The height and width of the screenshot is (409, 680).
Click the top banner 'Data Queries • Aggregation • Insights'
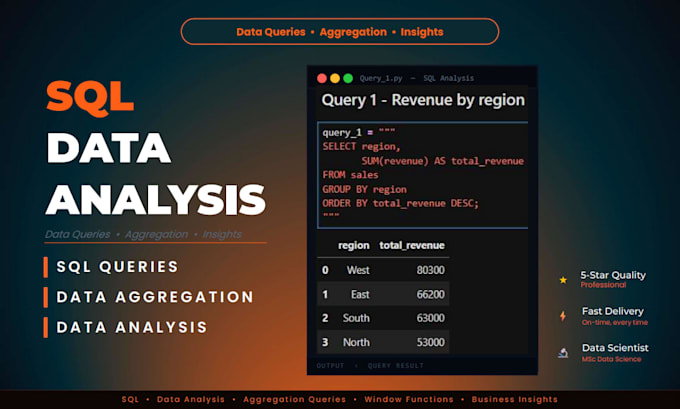click(x=340, y=32)
